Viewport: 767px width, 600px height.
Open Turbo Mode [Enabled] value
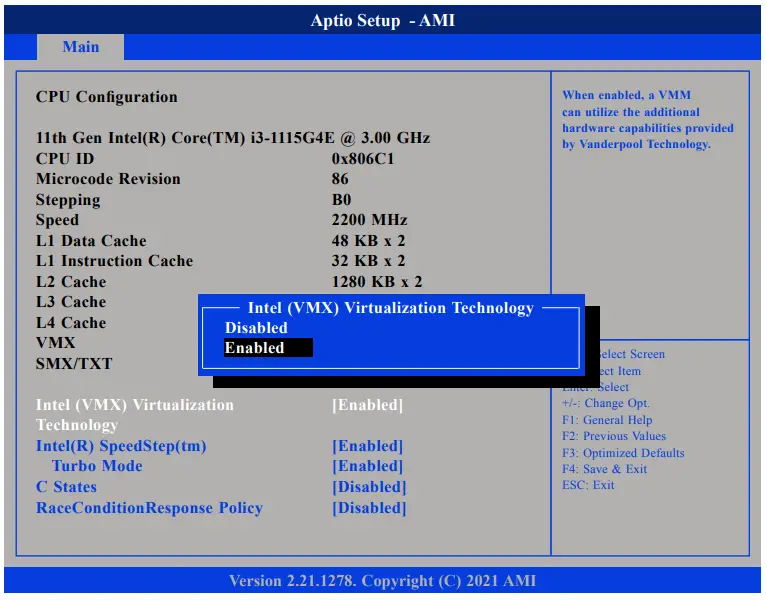tap(367, 466)
